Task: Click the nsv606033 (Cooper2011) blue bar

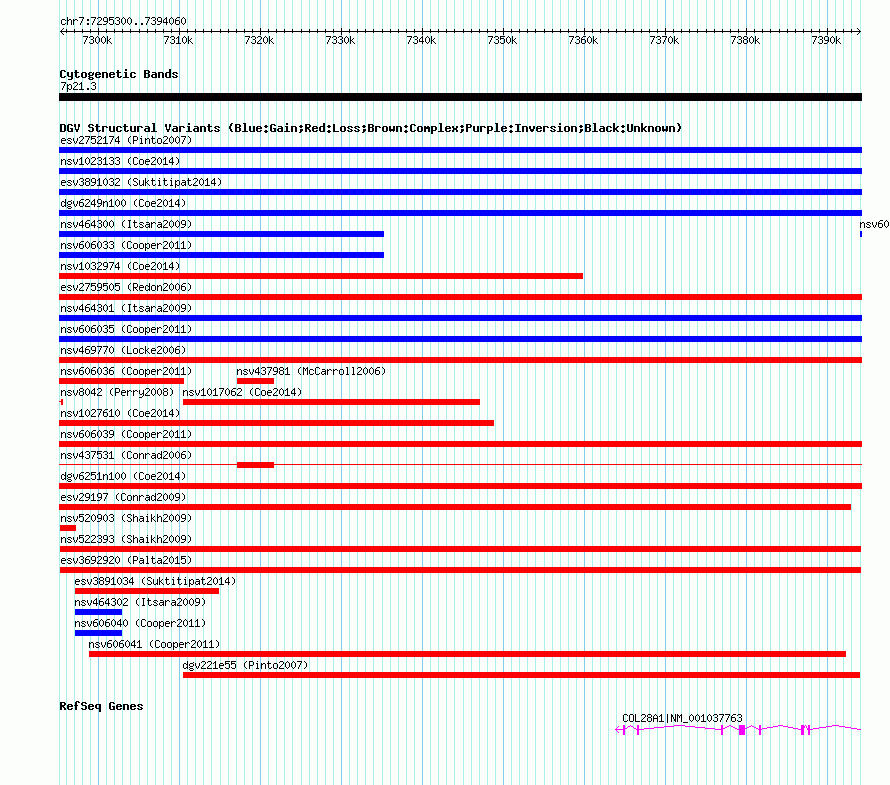Action: coord(221,255)
